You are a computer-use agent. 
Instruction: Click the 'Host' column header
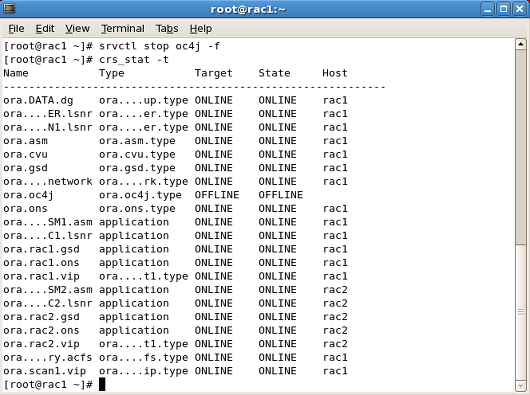pyautogui.click(x=335, y=73)
